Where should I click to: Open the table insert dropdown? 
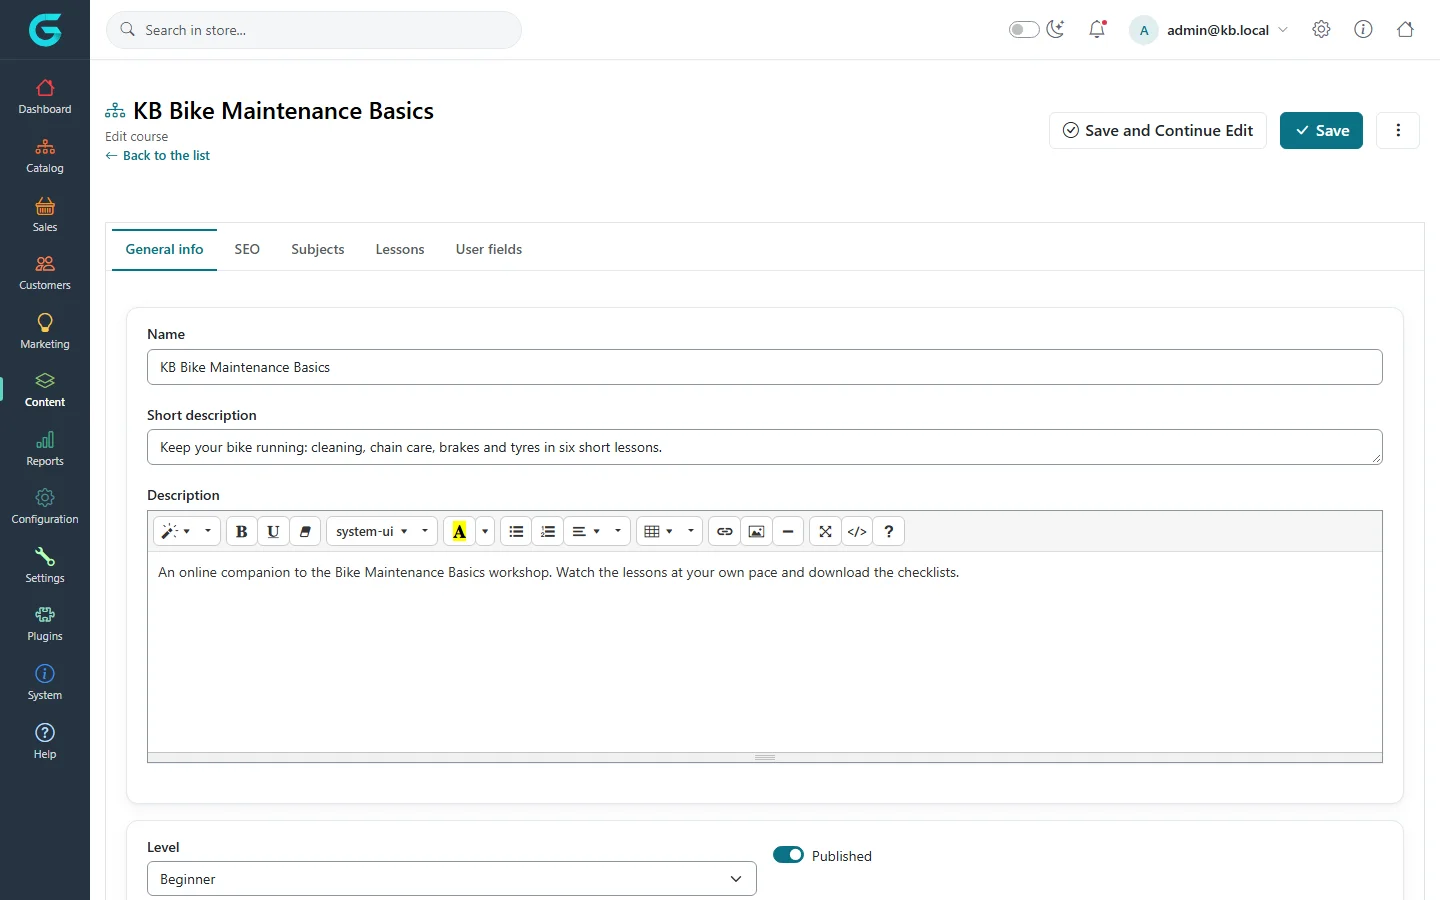click(668, 531)
